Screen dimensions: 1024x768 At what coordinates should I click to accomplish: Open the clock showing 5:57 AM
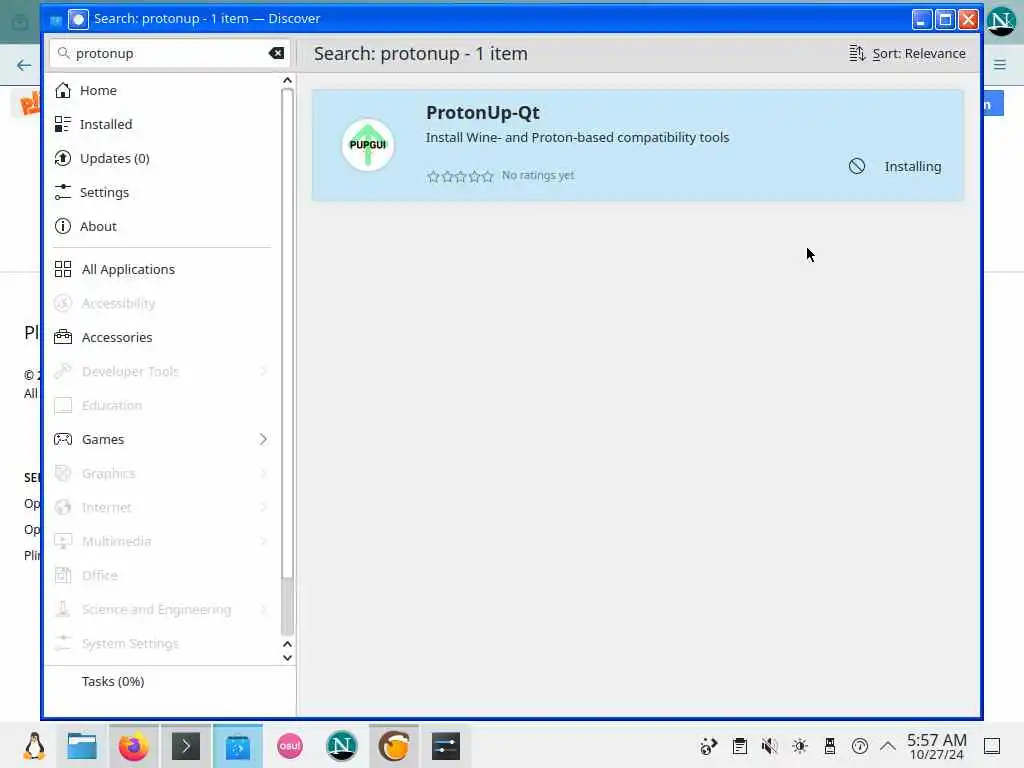click(936, 746)
